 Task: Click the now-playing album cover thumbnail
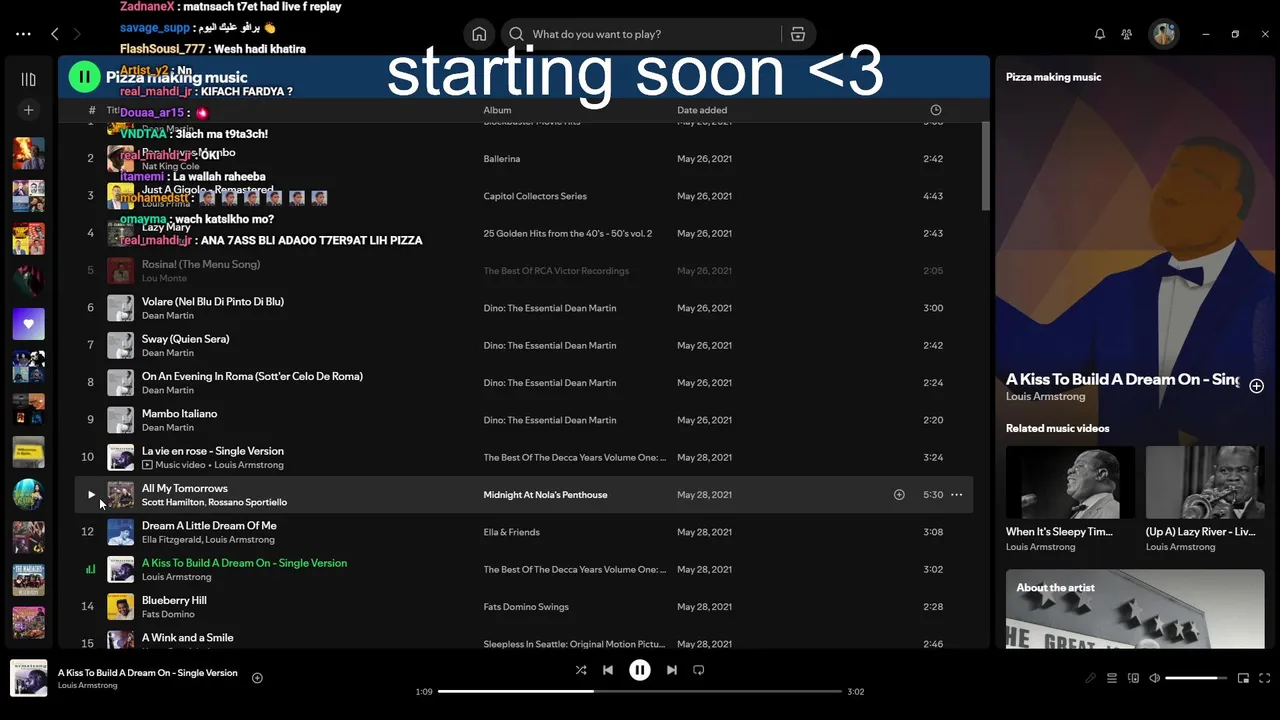tap(28, 678)
